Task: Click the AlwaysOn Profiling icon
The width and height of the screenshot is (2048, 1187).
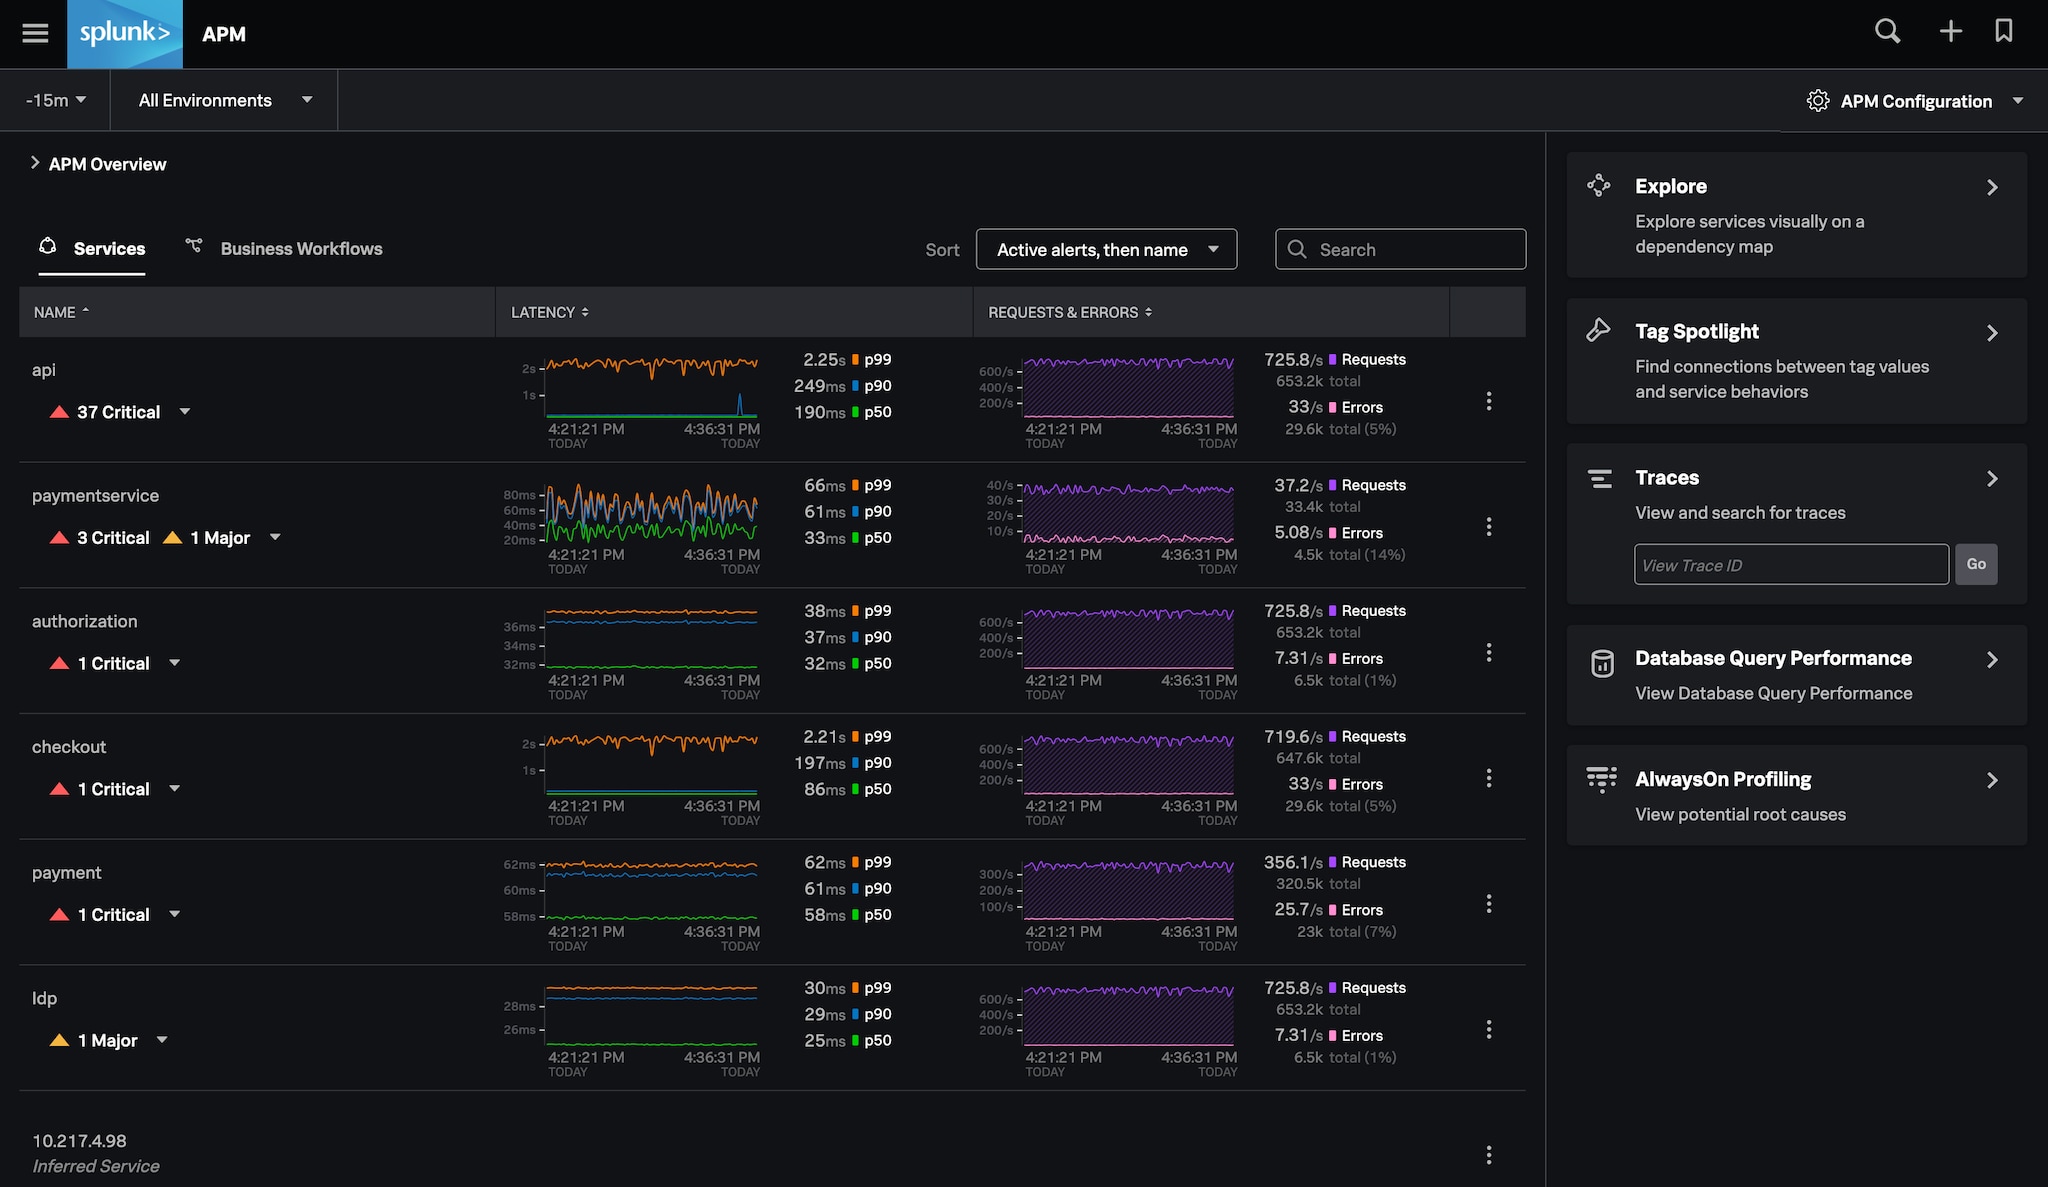Action: pyautogui.click(x=1602, y=781)
